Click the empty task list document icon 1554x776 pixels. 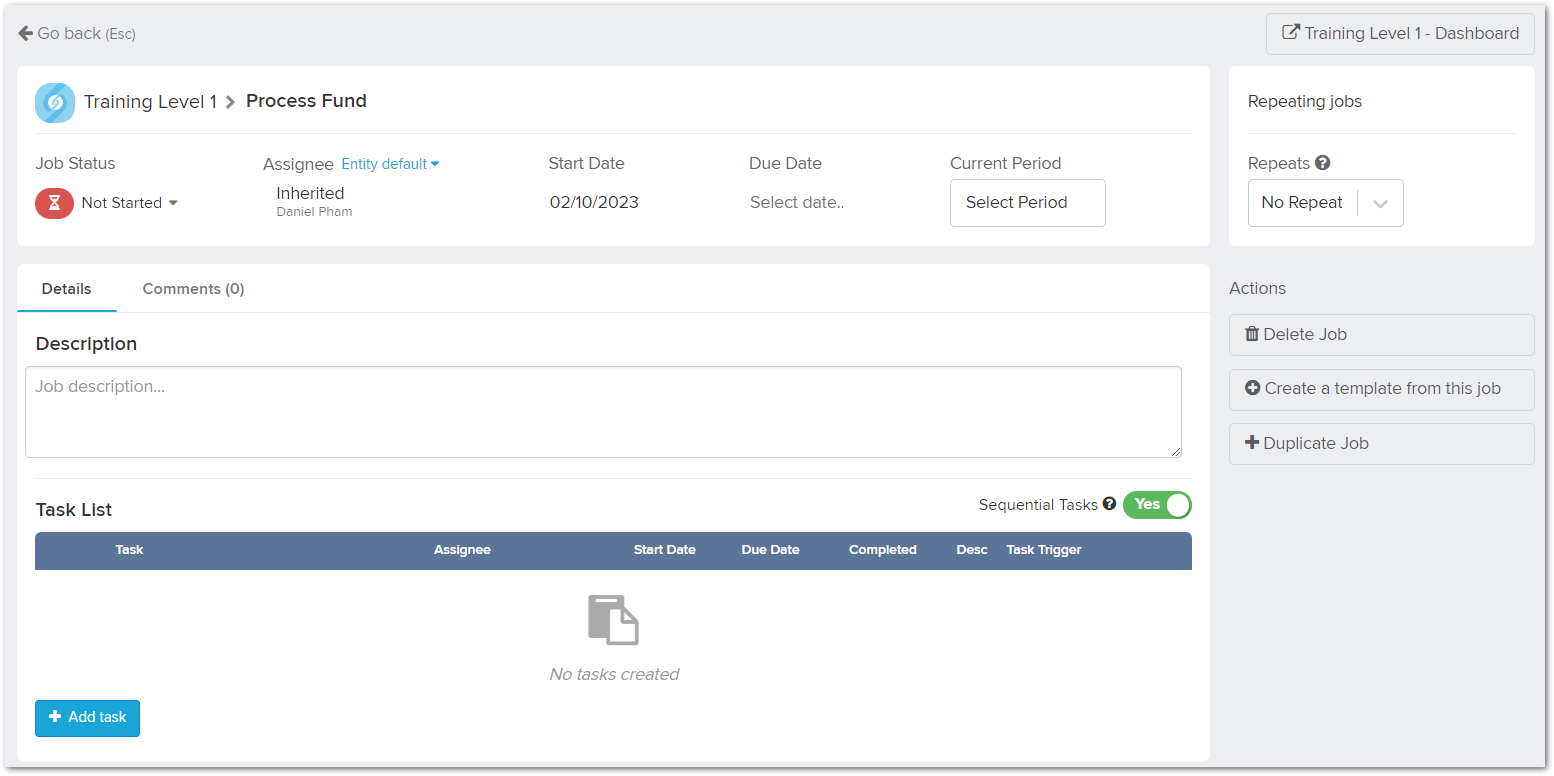[613, 620]
